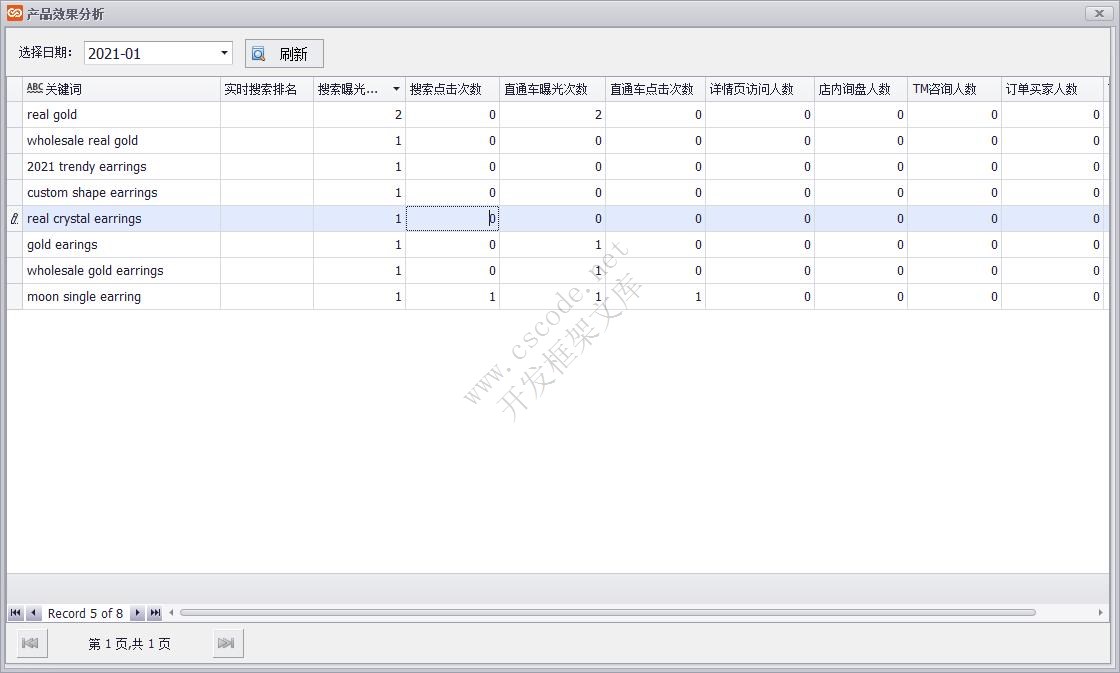Viewport: 1120px width, 673px height.
Task: Click 订单买家人数 value in 'custom shape earrings' row
Action: (x=1052, y=192)
